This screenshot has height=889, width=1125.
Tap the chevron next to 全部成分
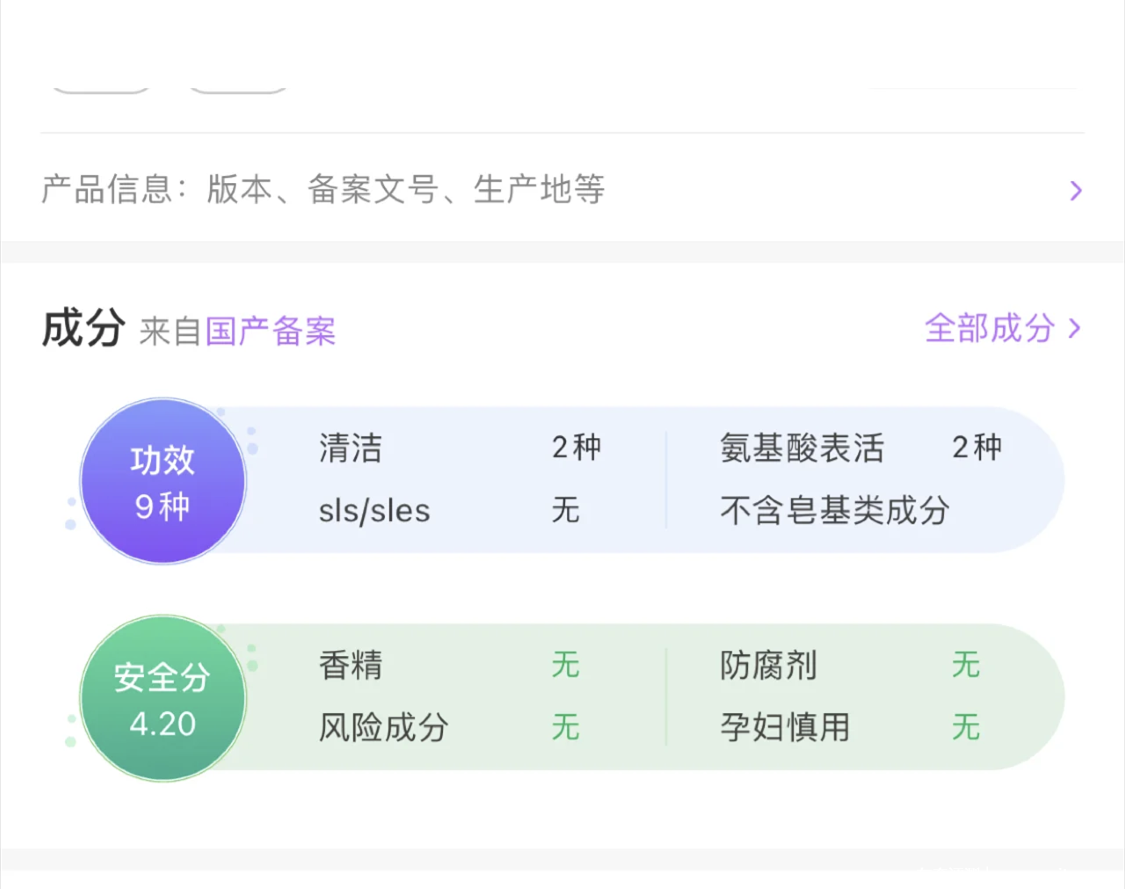pos(1075,328)
